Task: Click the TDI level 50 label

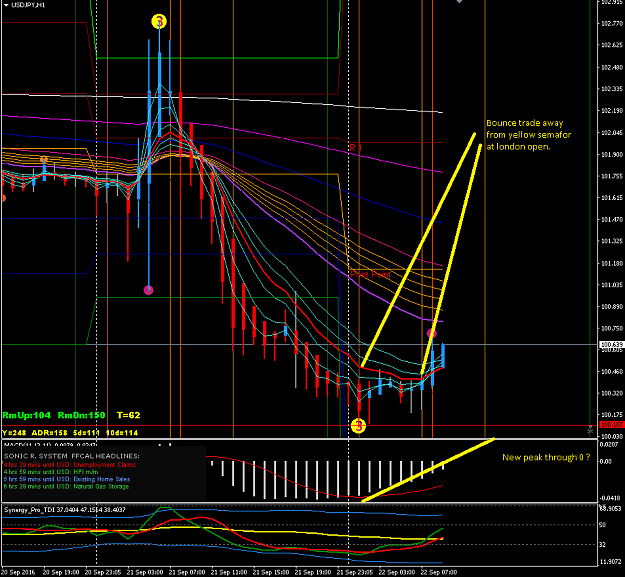Action: tap(603, 525)
